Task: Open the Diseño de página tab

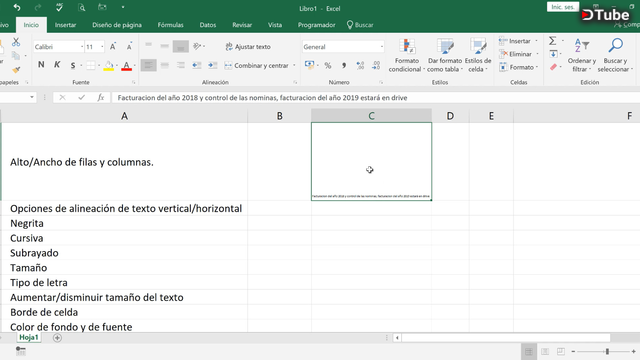Action: point(117,25)
